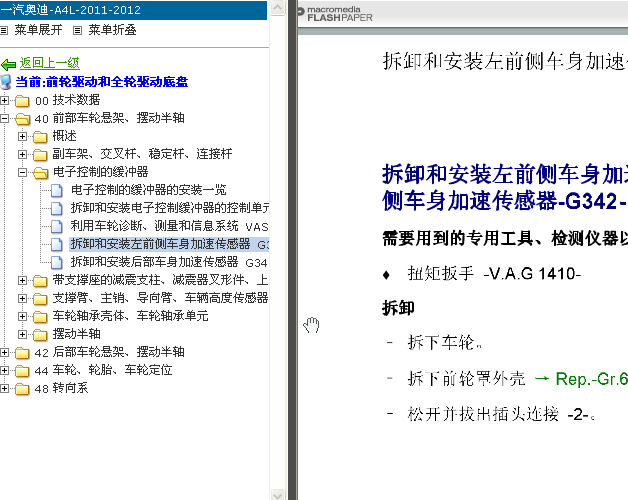This screenshot has height=500, width=628.
Task: Click 当前:前轮驱动和全轮驱动底盘 heading
Action: [x=102, y=82]
